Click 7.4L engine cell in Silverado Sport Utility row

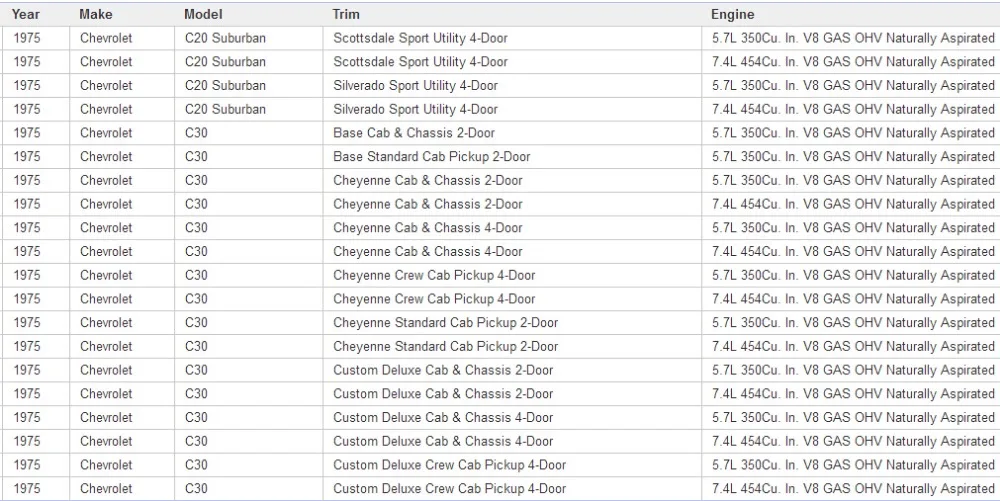pos(853,110)
